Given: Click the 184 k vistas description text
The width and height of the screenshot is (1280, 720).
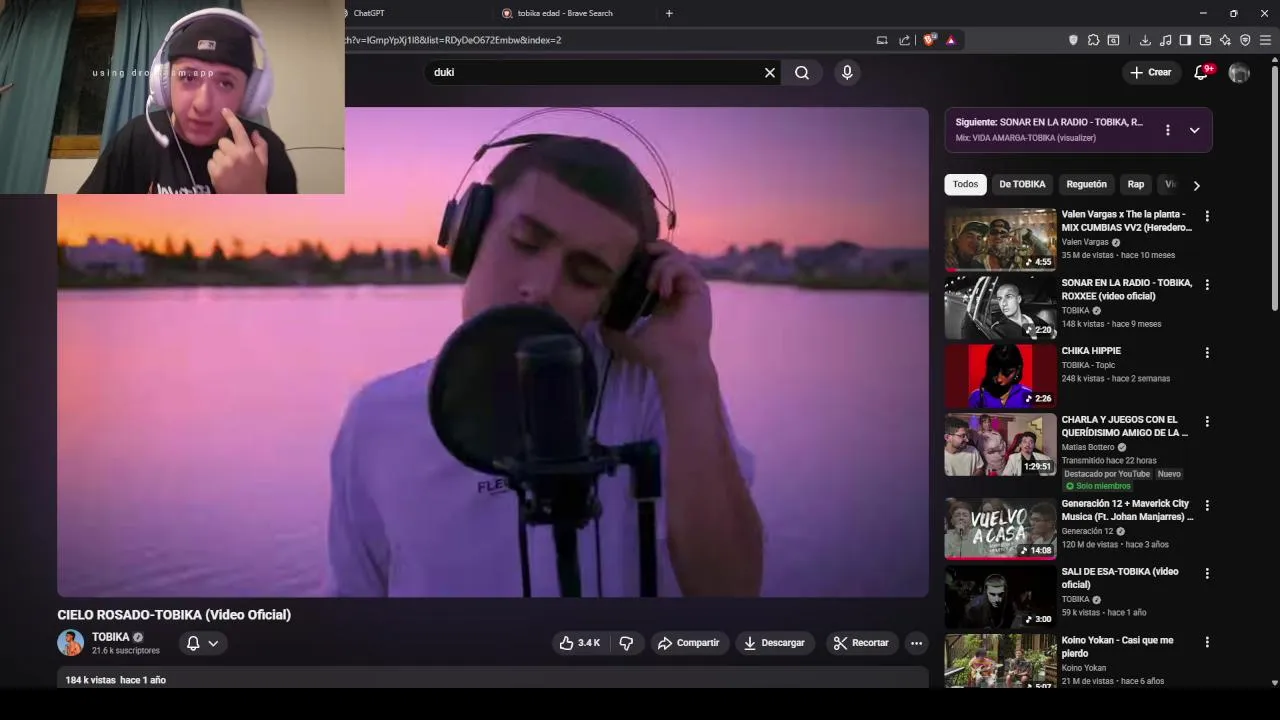Looking at the screenshot, I should 91,680.
